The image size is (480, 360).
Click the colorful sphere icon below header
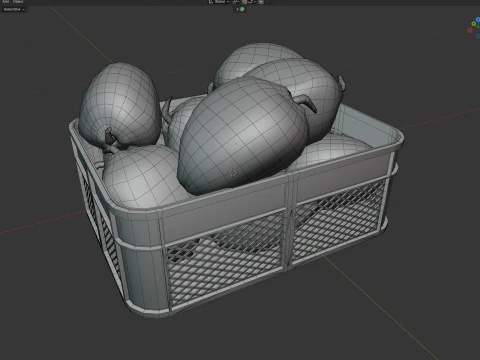click(242, 9)
